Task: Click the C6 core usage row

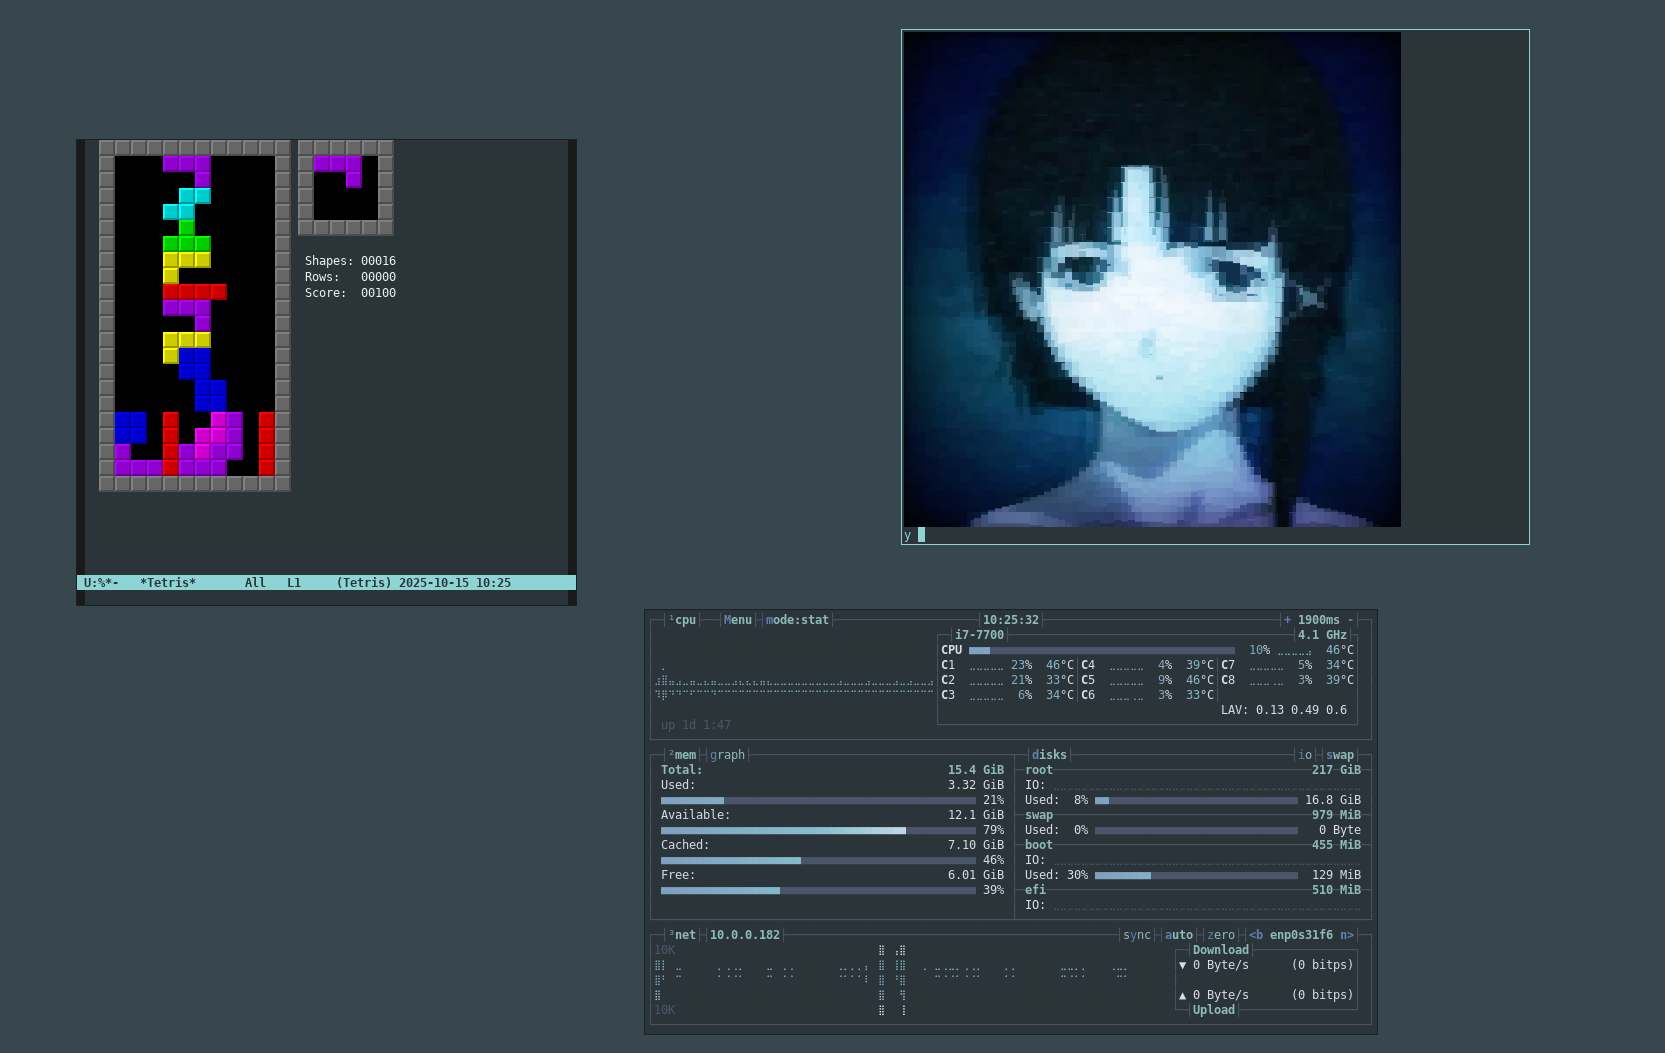Action: click(1147, 695)
